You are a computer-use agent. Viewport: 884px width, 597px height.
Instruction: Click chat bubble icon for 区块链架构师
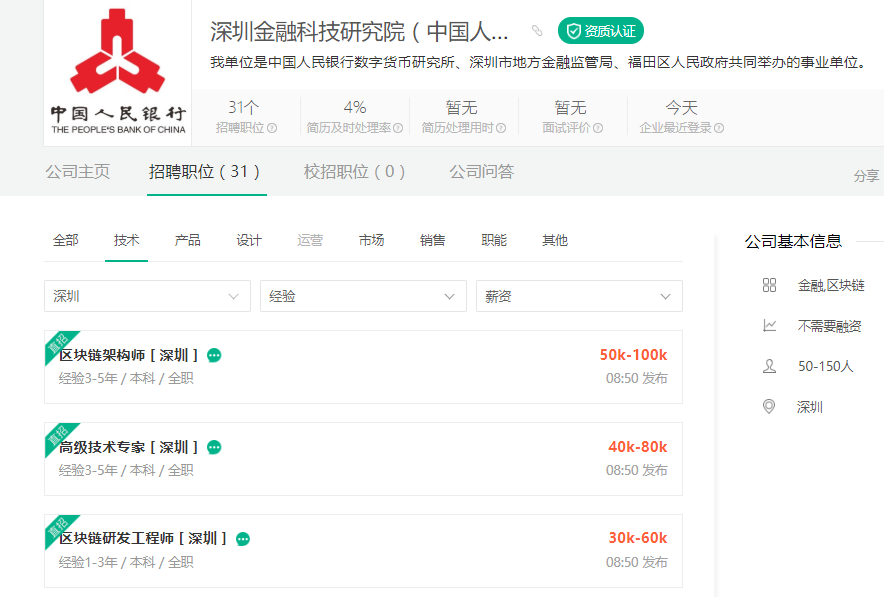(214, 355)
